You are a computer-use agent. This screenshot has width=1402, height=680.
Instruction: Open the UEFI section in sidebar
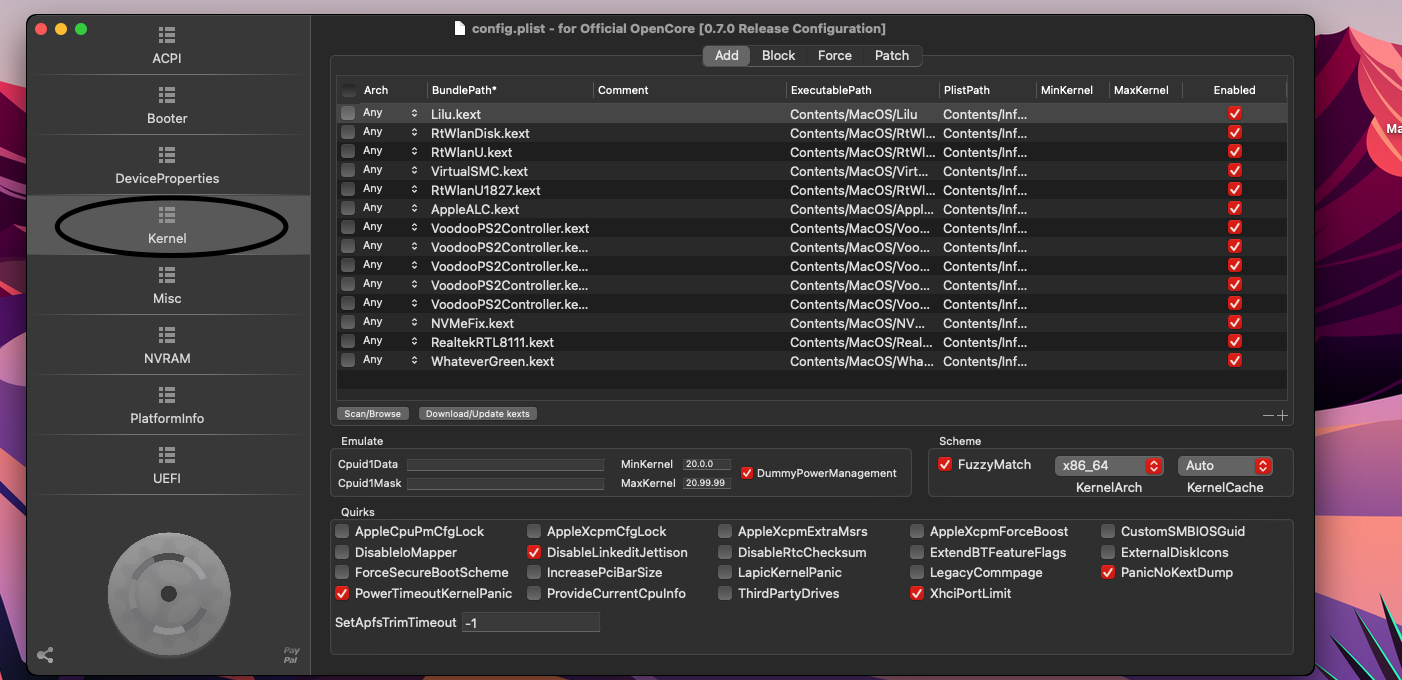167,466
